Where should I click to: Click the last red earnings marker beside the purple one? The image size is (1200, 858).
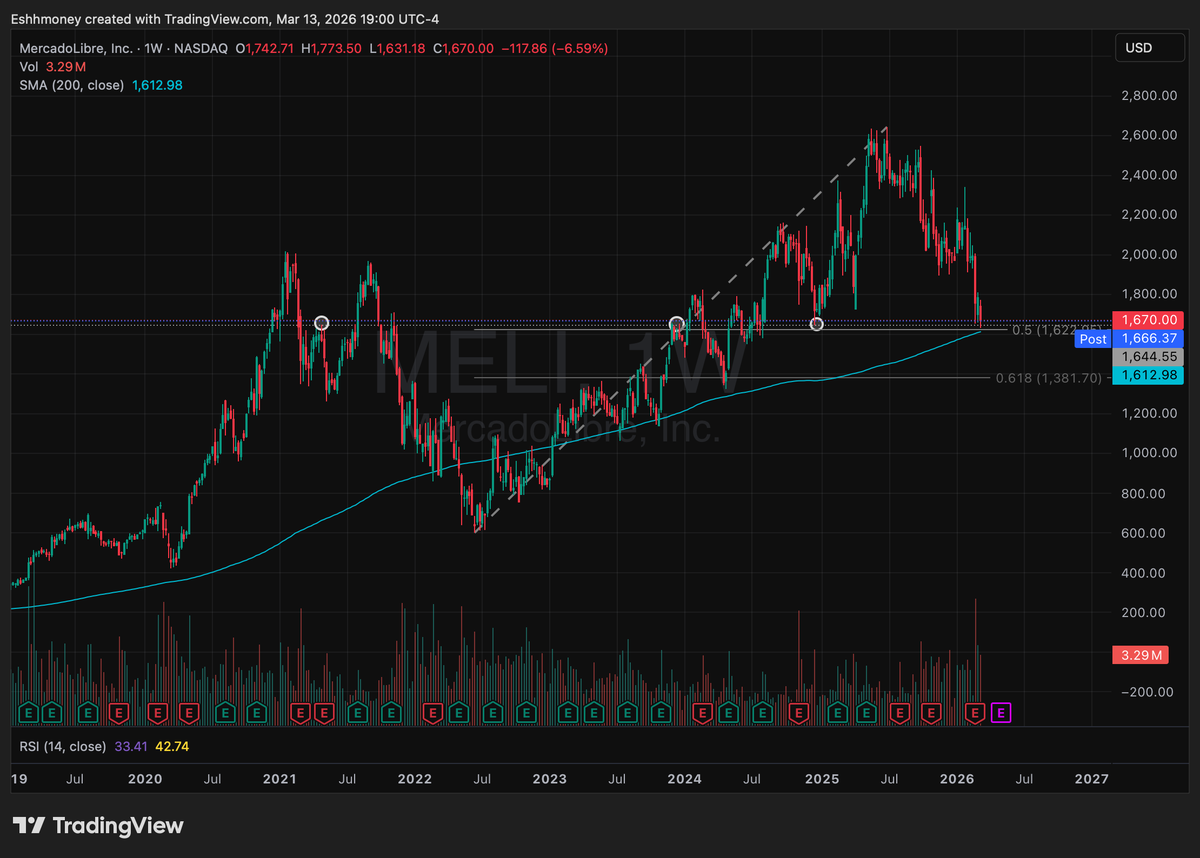point(977,712)
